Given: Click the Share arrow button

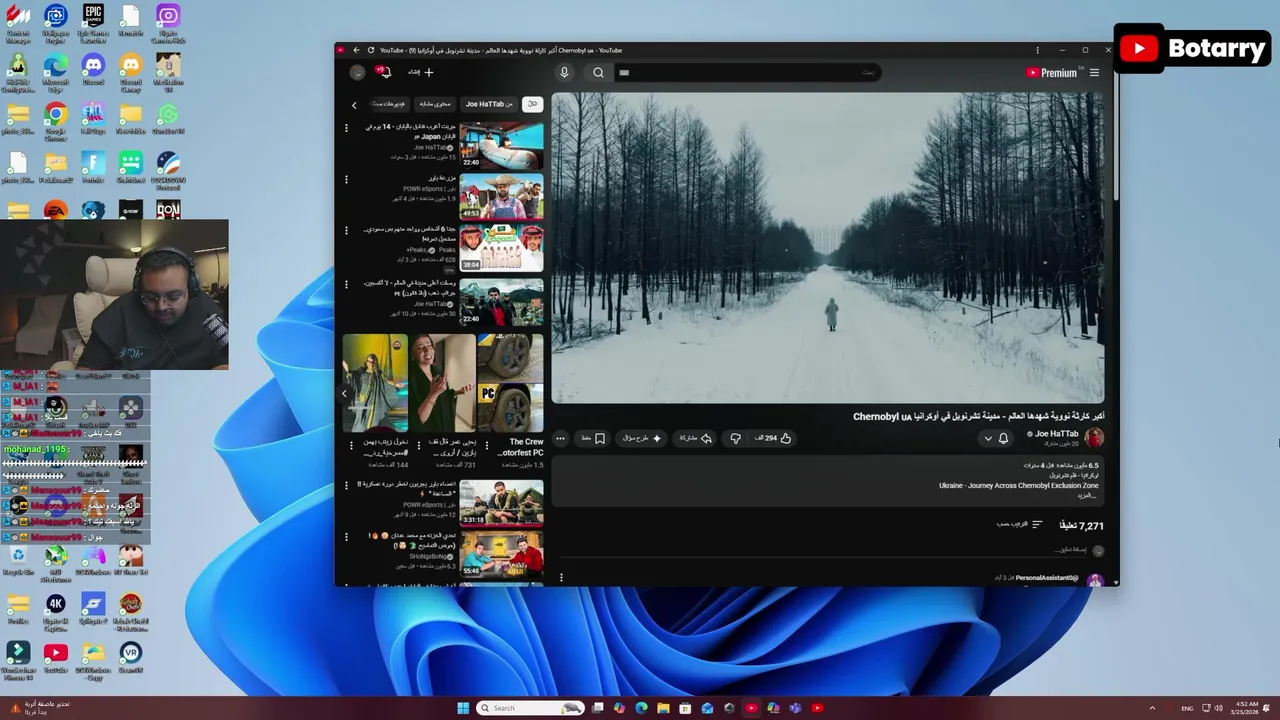Looking at the screenshot, I should (x=695, y=438).
